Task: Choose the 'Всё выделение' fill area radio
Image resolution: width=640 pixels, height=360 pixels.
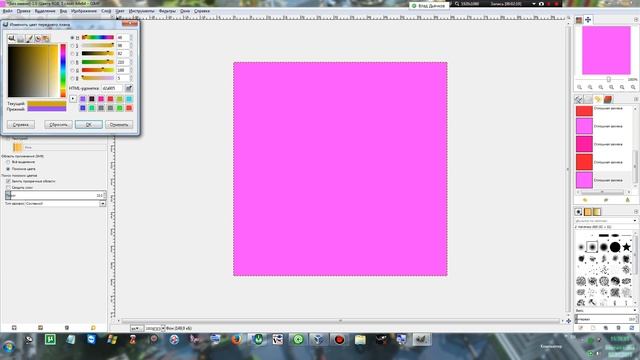Action: (x=8, y=162)
